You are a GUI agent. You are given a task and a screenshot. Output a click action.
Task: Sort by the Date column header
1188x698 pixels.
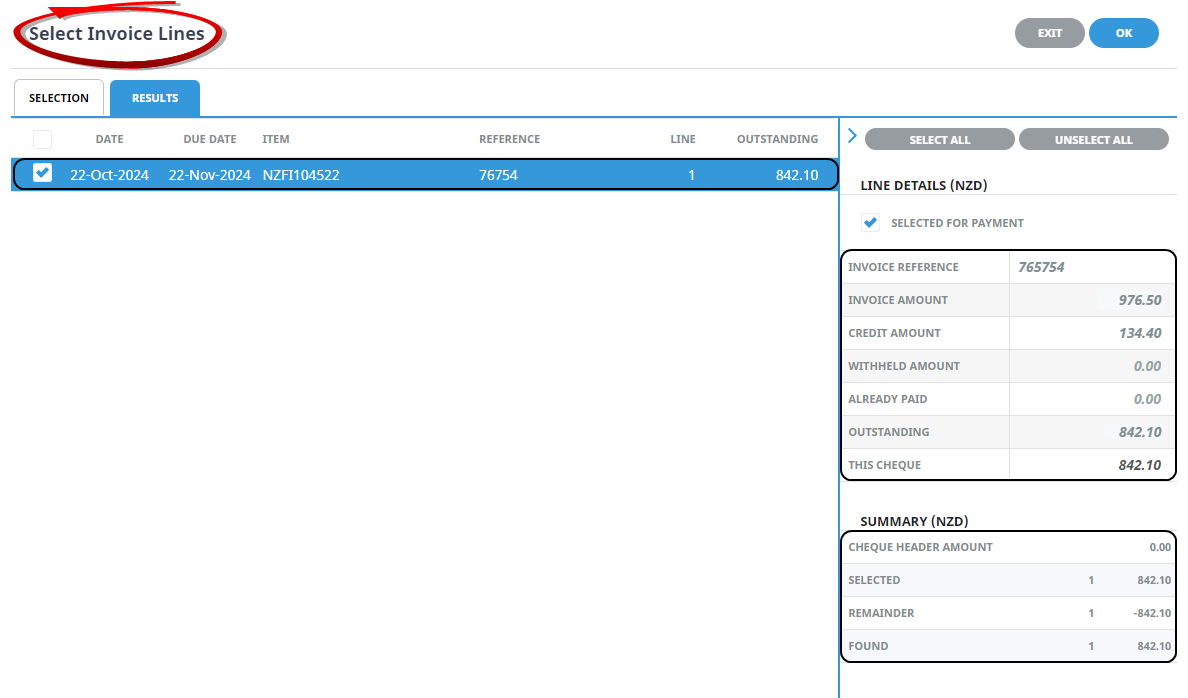point(109,139)
